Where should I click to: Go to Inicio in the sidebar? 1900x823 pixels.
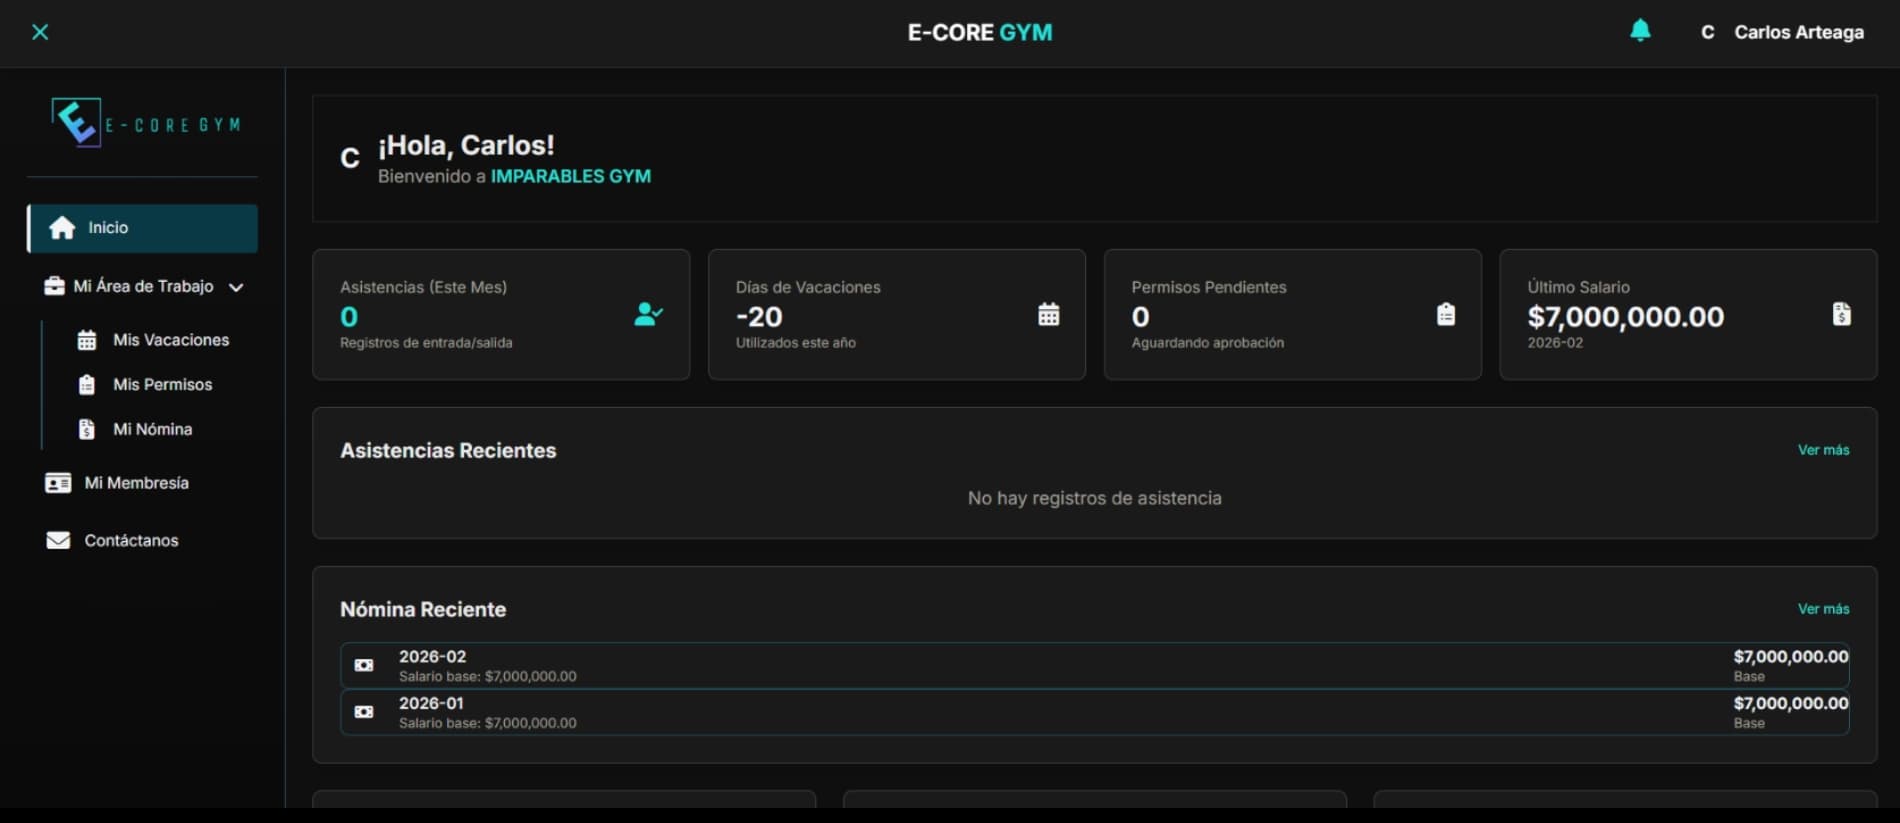tap(142, 228)
